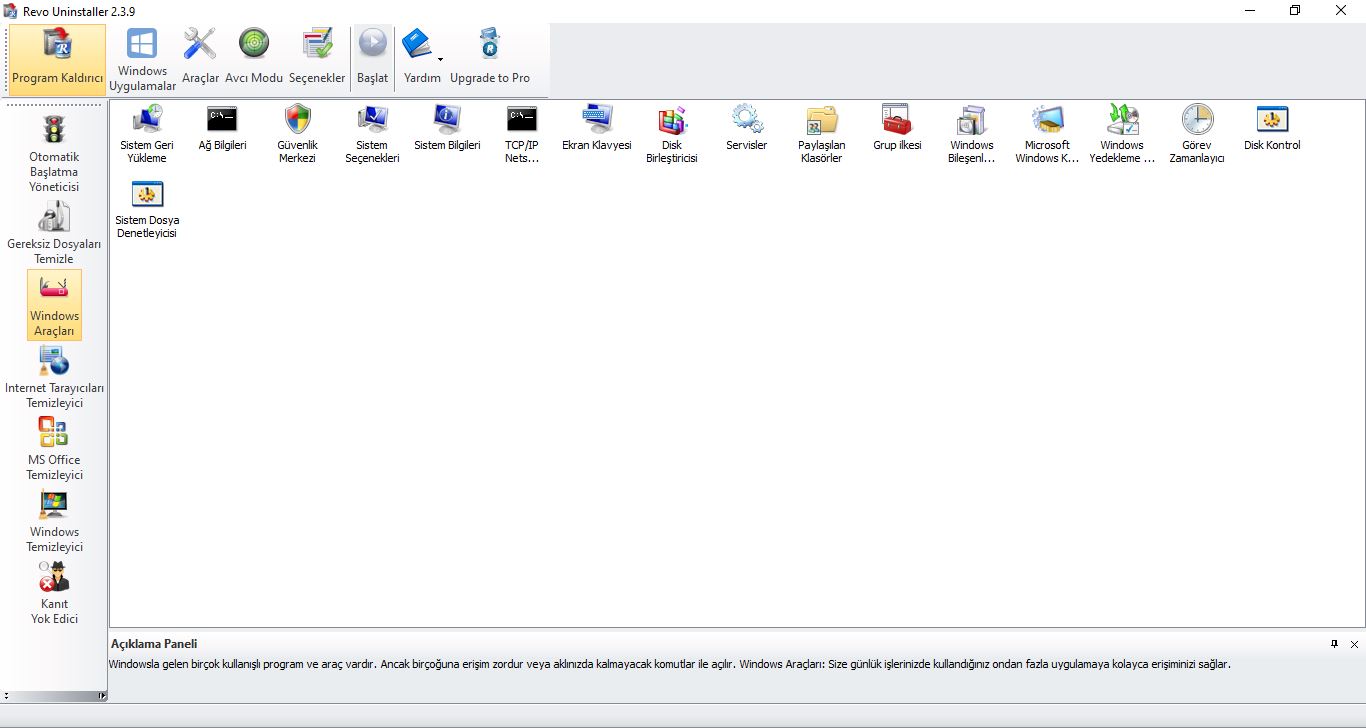The height and width of the screenshot is (728, 1366).
Task: Select the Görev Zamanlayıcı clock icon
Action: [x=1197, y=120]
